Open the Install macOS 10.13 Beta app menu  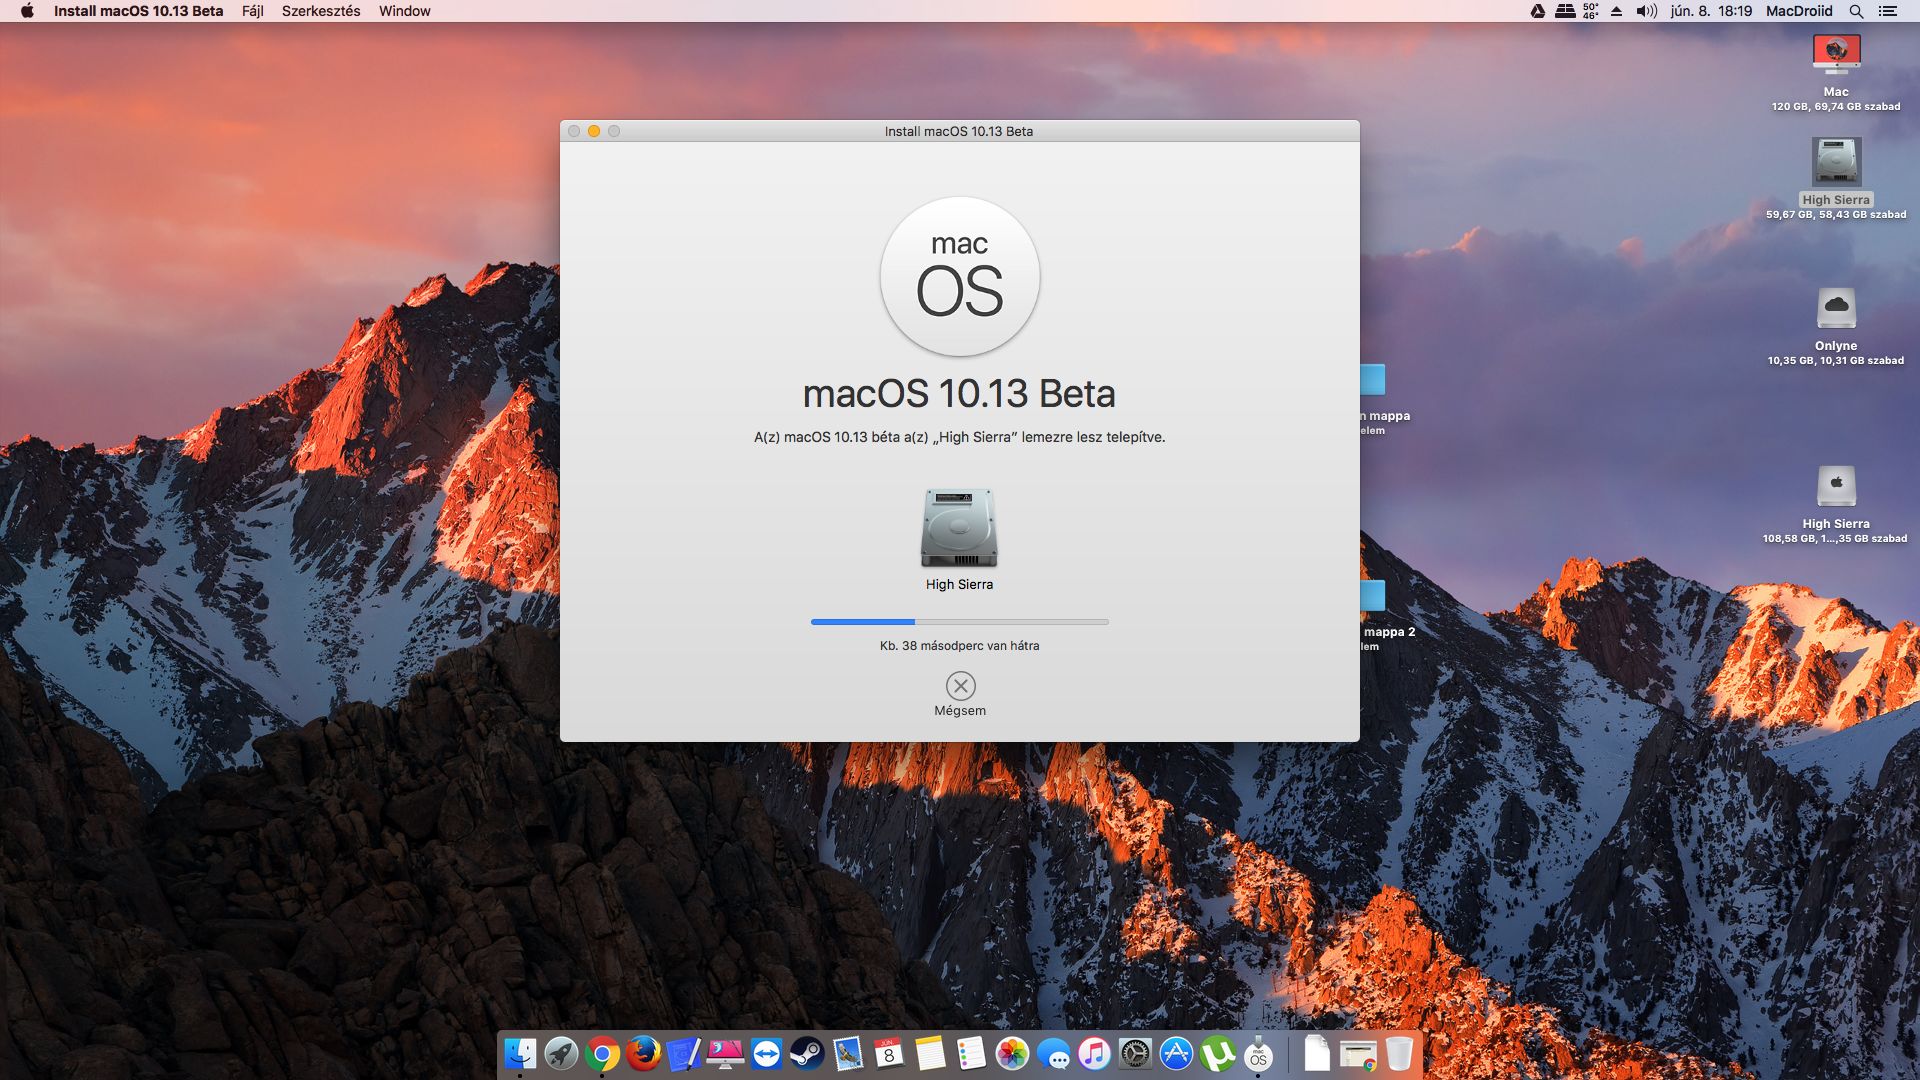point(138,11)
